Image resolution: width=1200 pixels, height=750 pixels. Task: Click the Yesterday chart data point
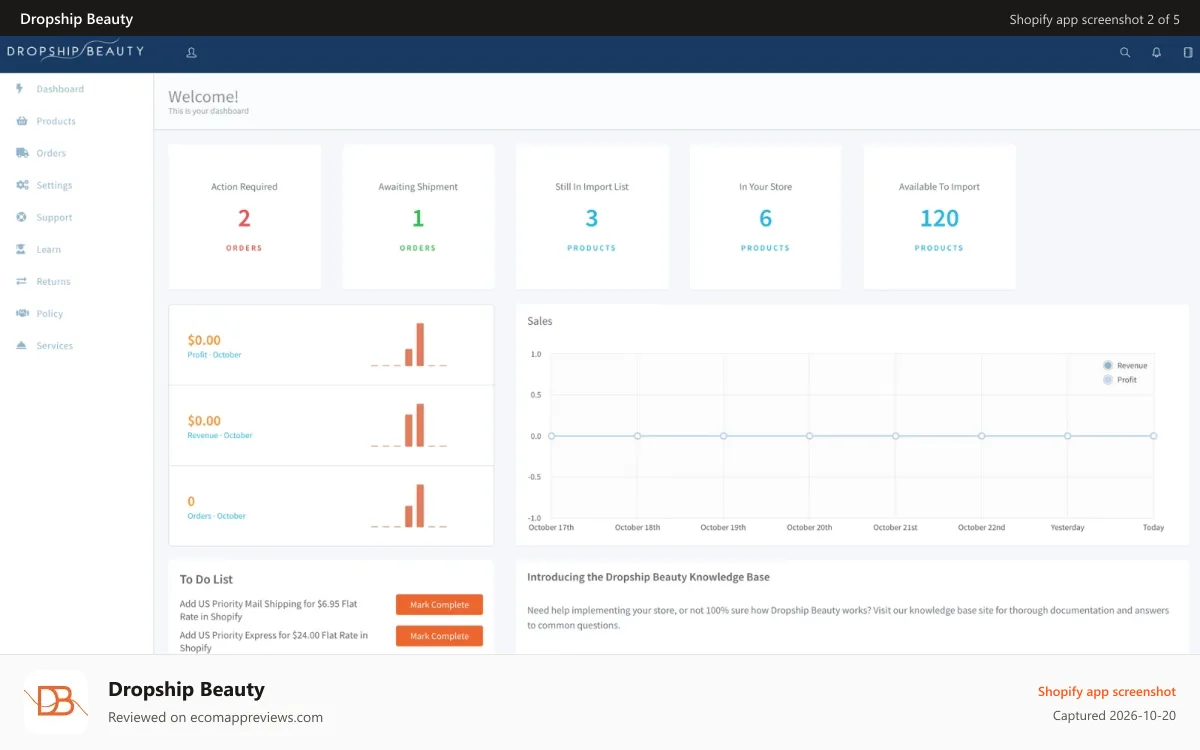click(1067, 436)
